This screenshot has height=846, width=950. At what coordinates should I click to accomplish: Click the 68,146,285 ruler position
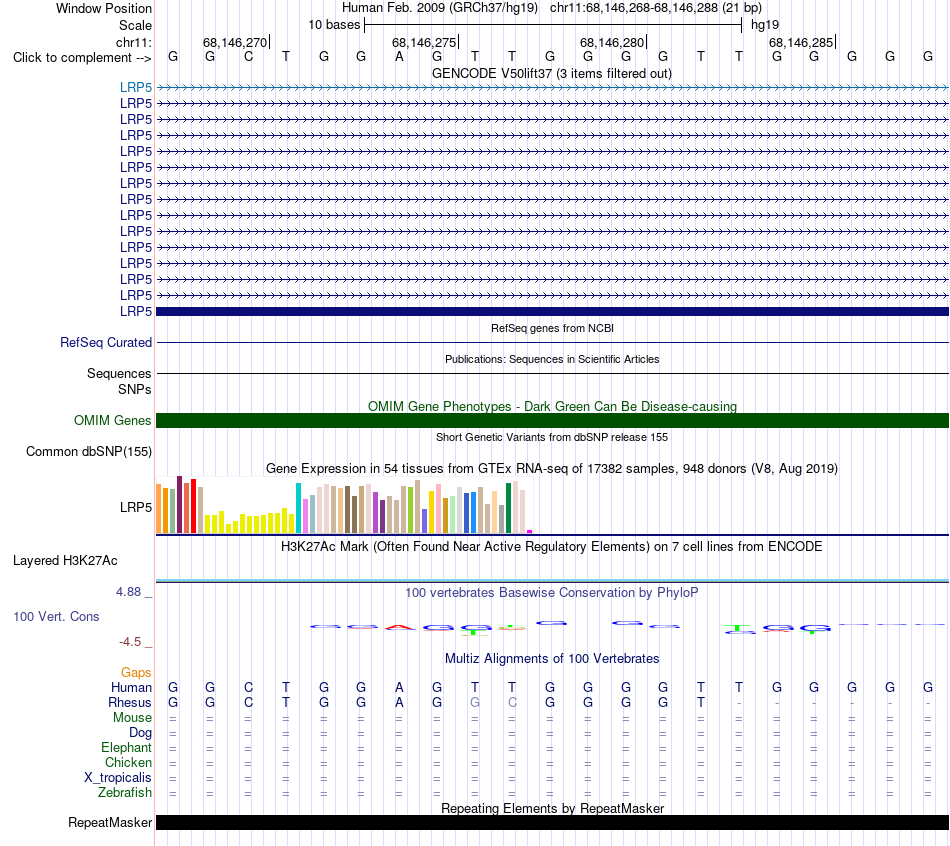pos(801,42)
